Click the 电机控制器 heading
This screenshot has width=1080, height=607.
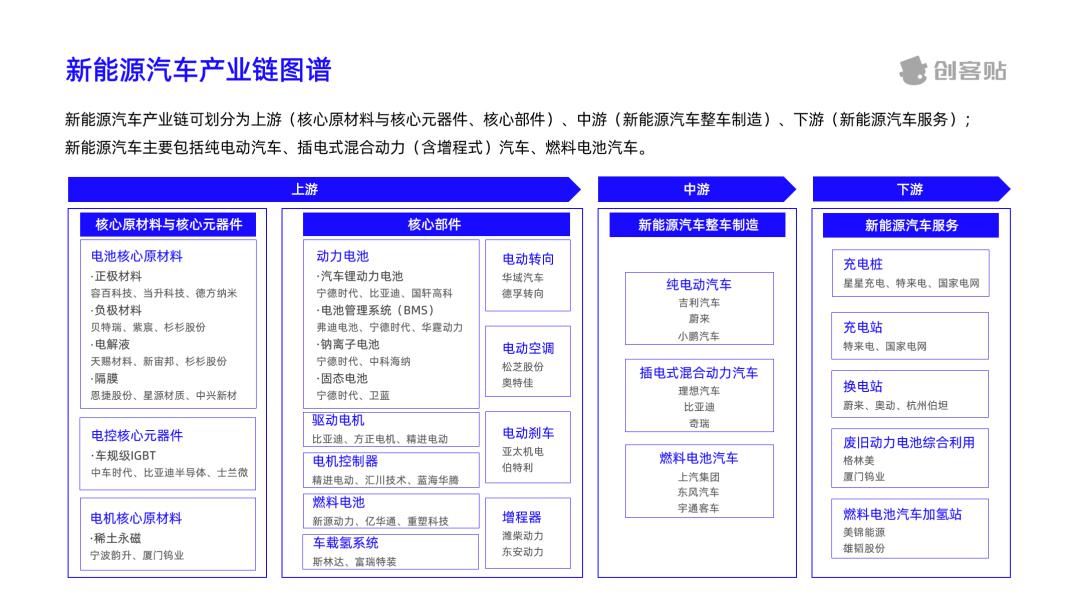pyautogui.click(x=345, y=461)
